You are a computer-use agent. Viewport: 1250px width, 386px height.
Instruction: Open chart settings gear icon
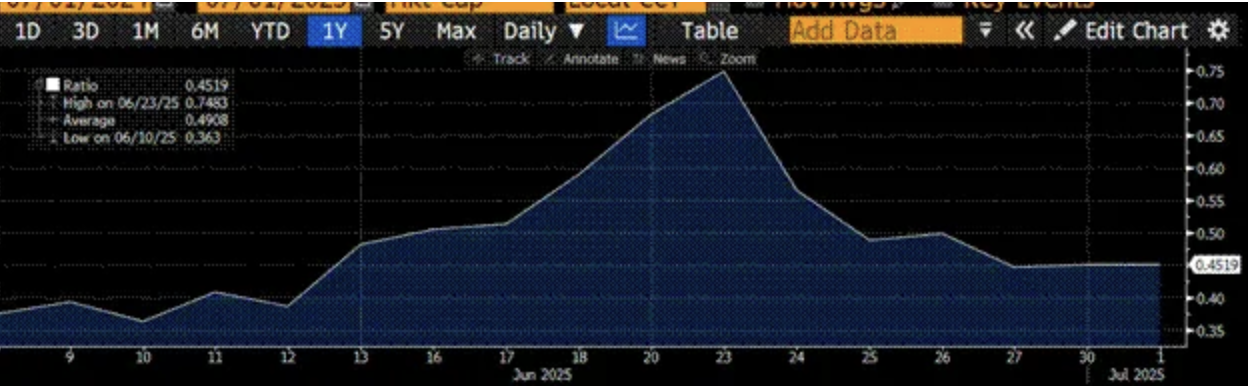(1218, 31)
